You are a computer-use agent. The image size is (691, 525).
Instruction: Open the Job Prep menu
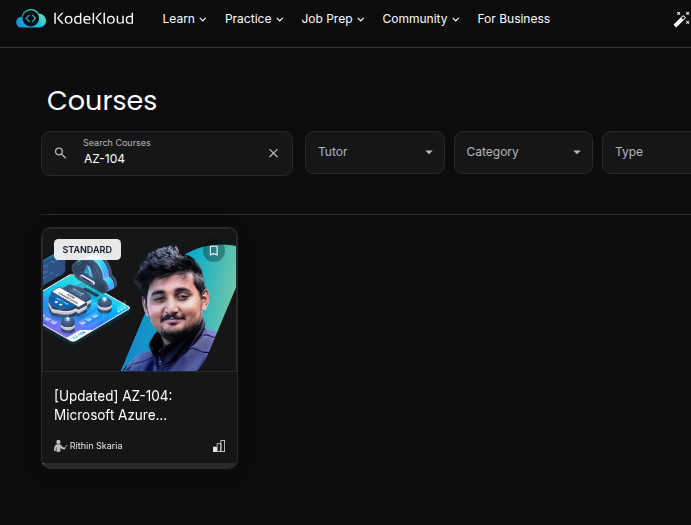(333, 19)
